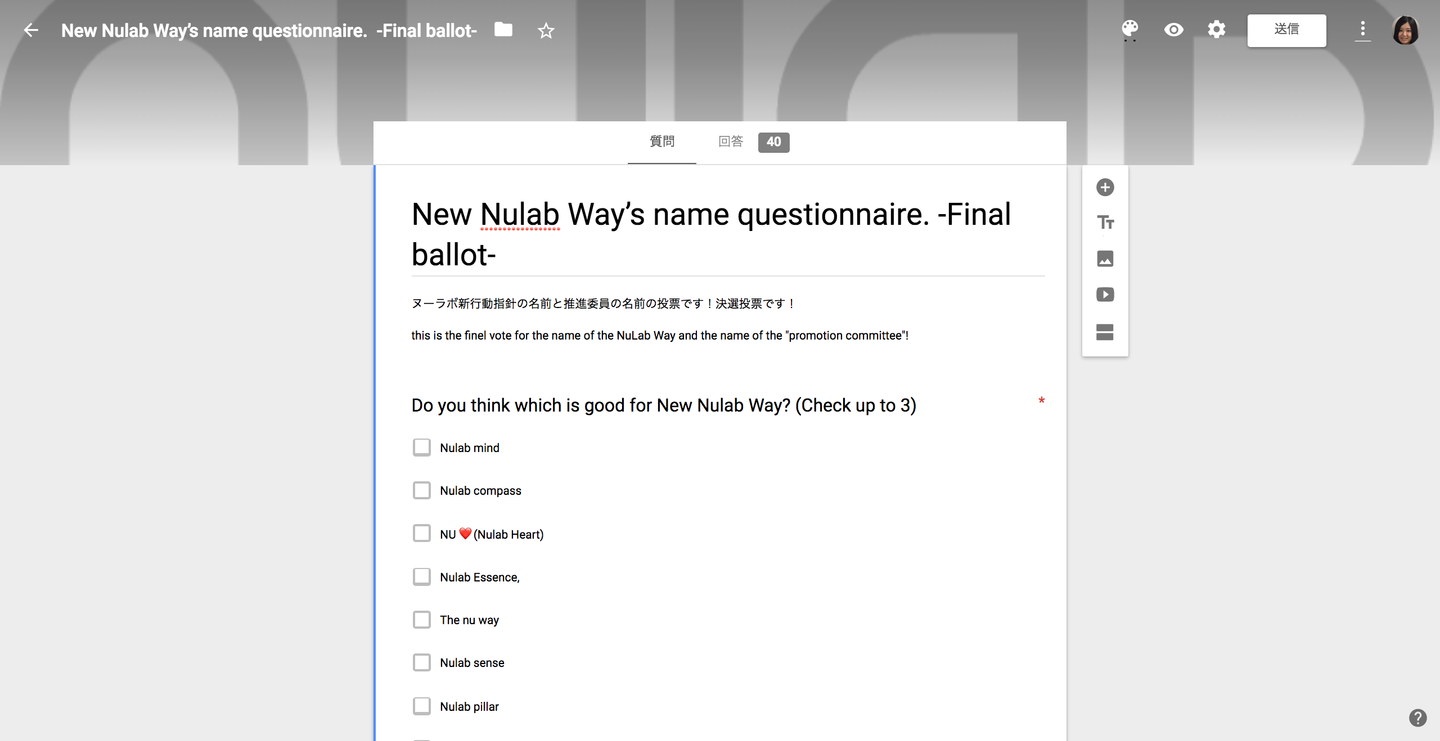Open the help question mark button

1418,717
